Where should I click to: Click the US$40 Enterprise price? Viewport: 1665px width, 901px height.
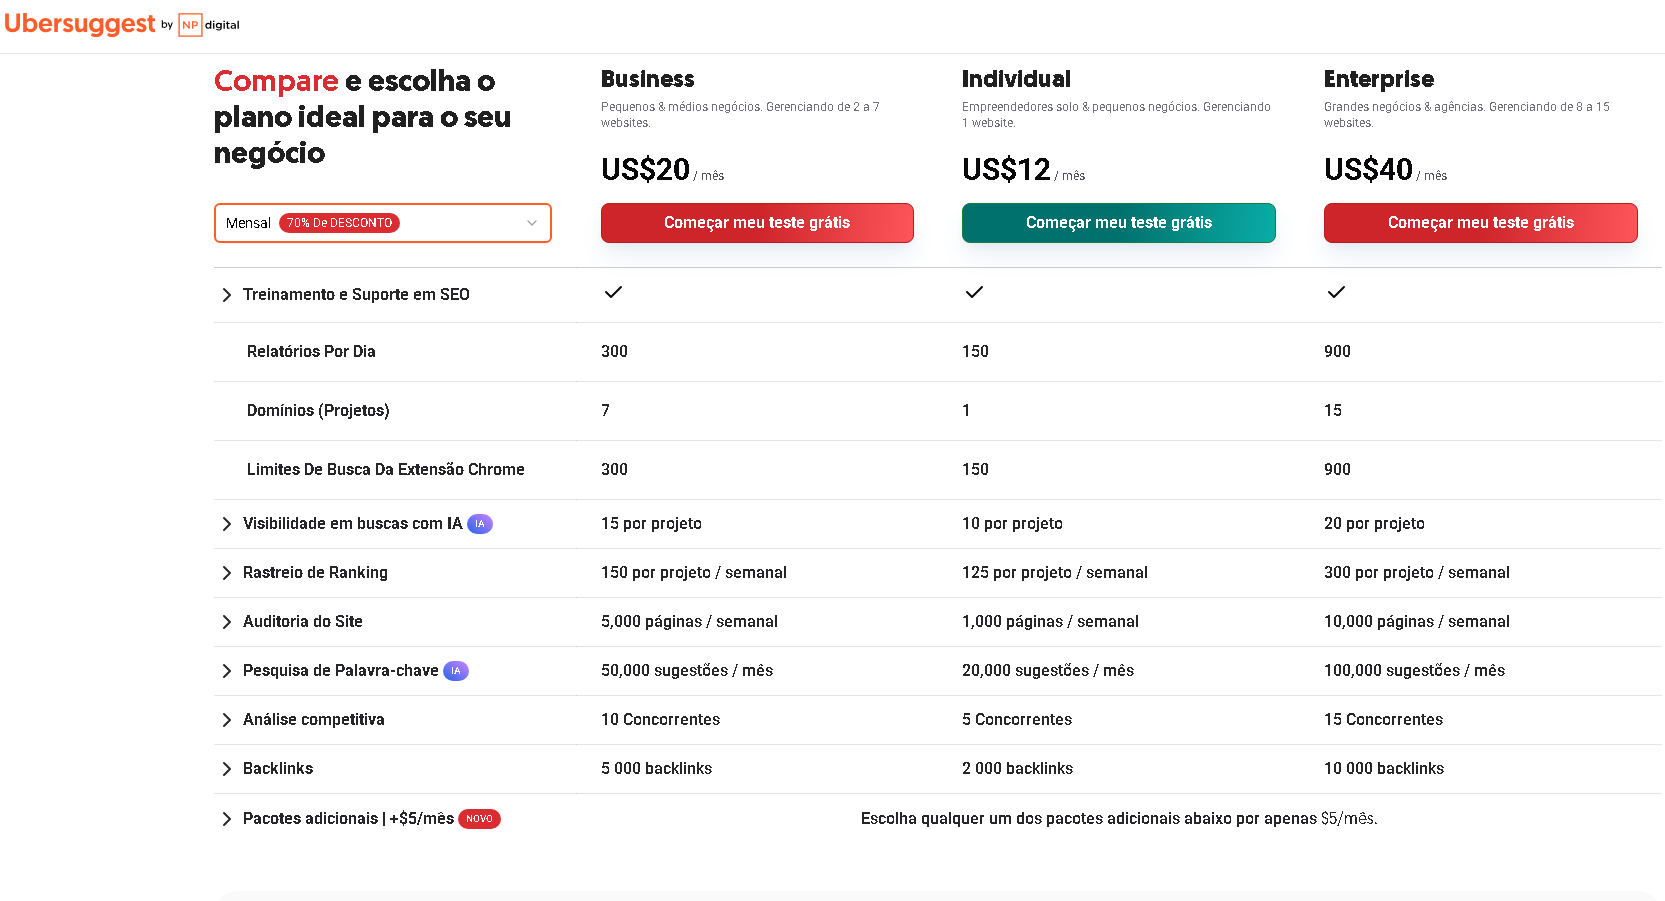click(1368, 168)
